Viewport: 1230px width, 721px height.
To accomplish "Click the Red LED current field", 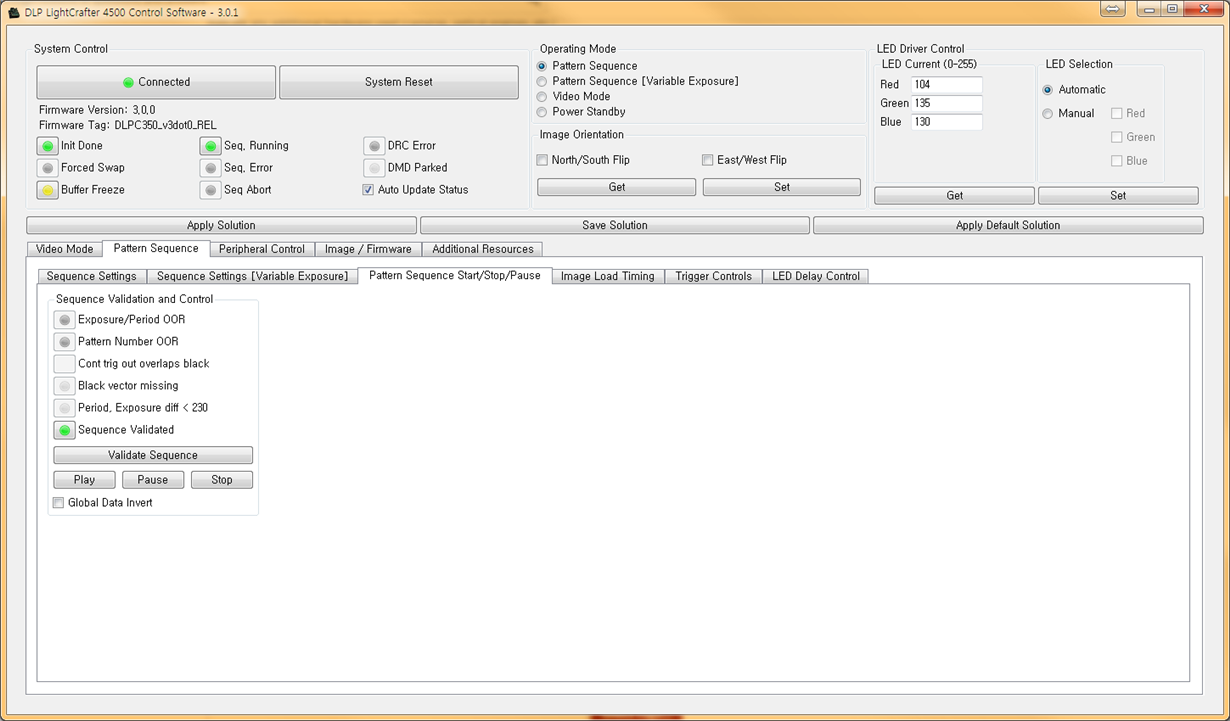I will (946, 85).
